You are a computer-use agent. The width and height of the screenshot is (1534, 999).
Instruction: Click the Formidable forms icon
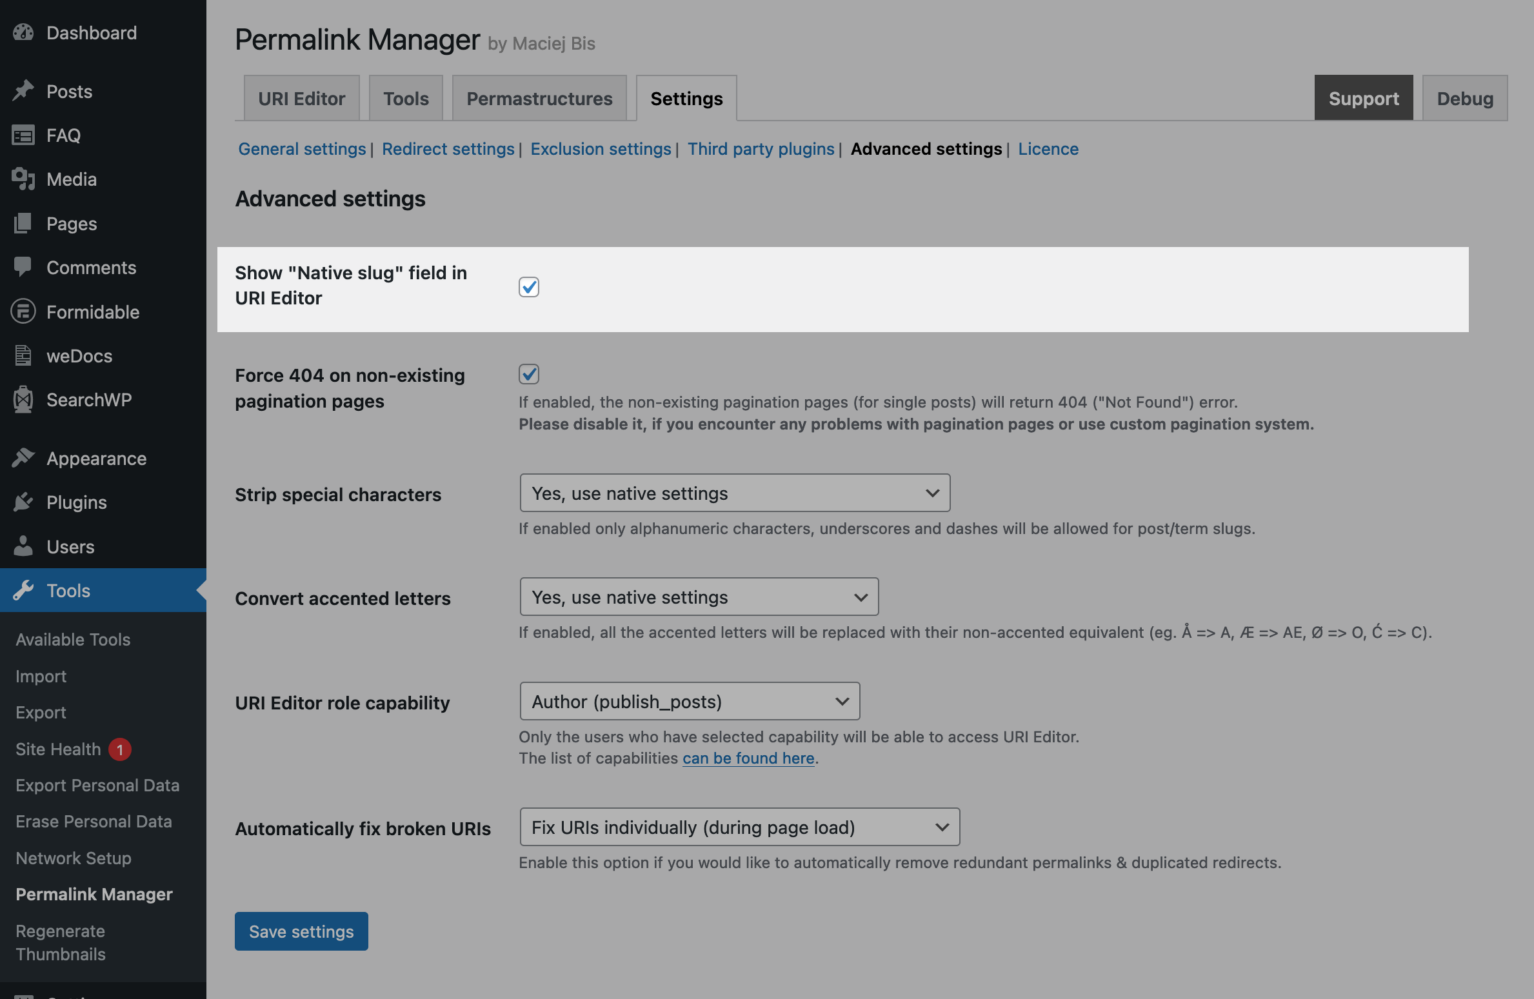coord(23,312)
